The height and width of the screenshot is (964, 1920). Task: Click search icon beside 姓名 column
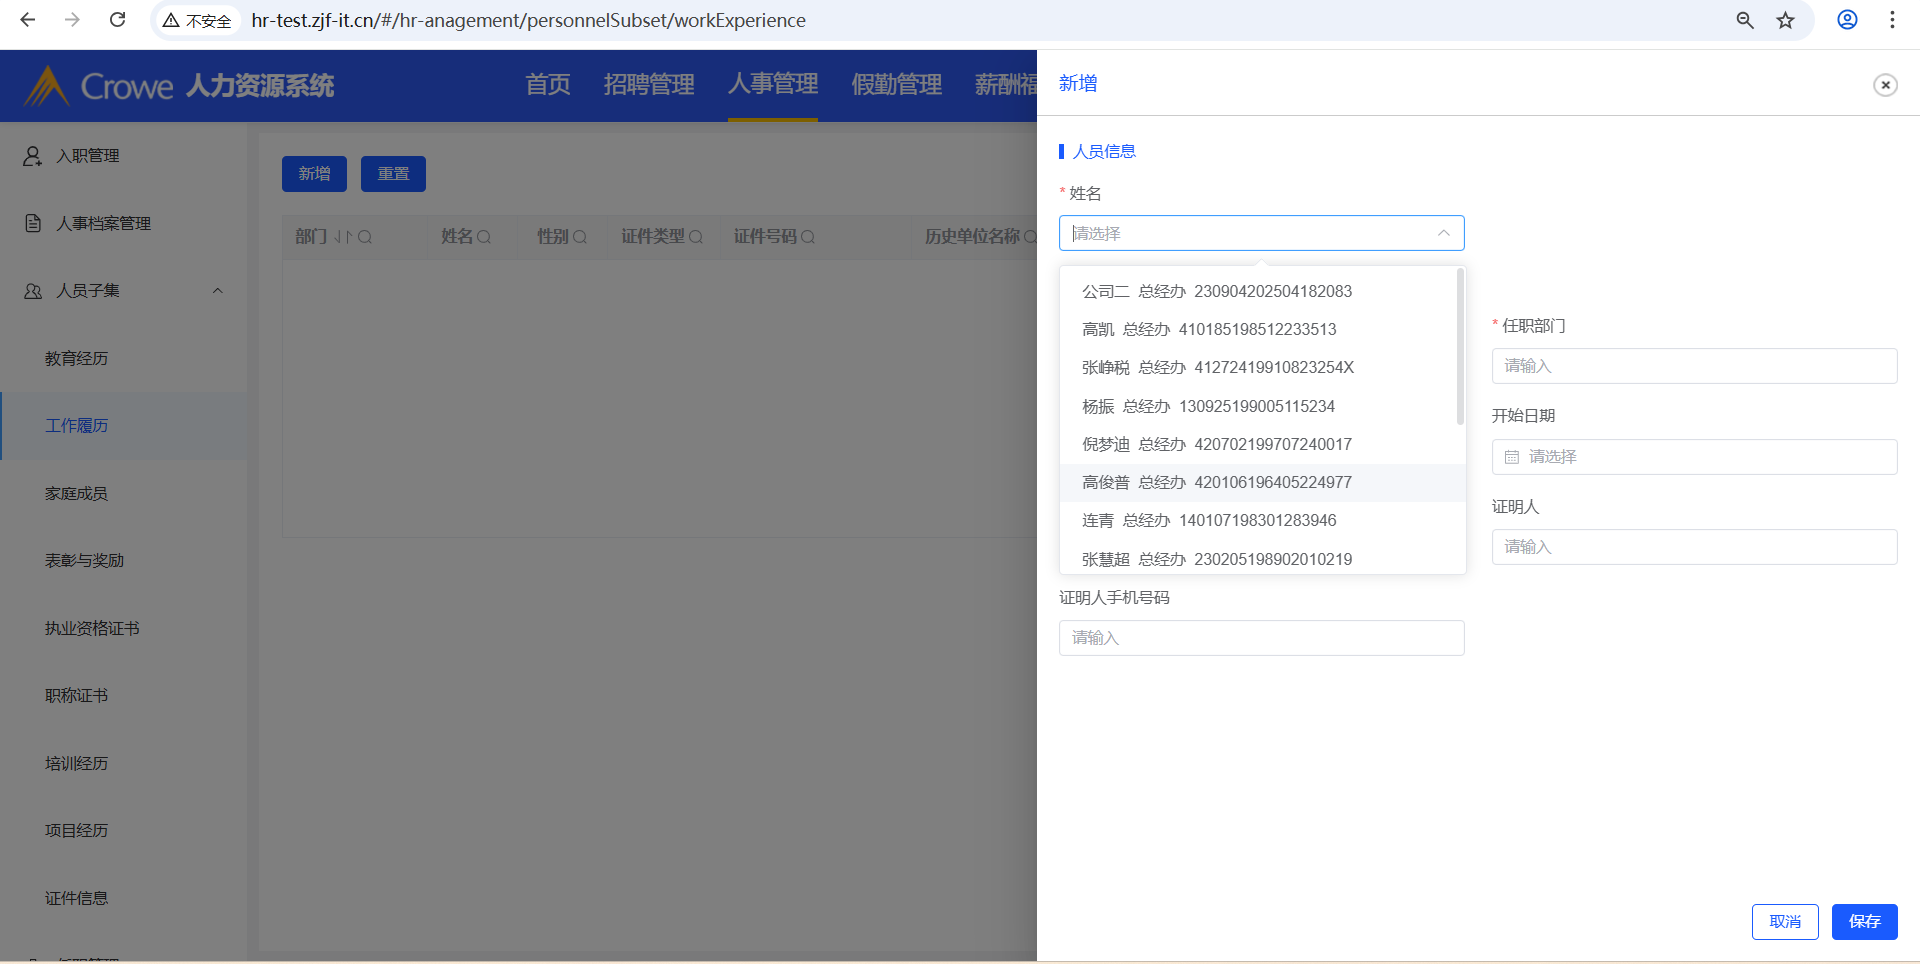tap(484, 237)
